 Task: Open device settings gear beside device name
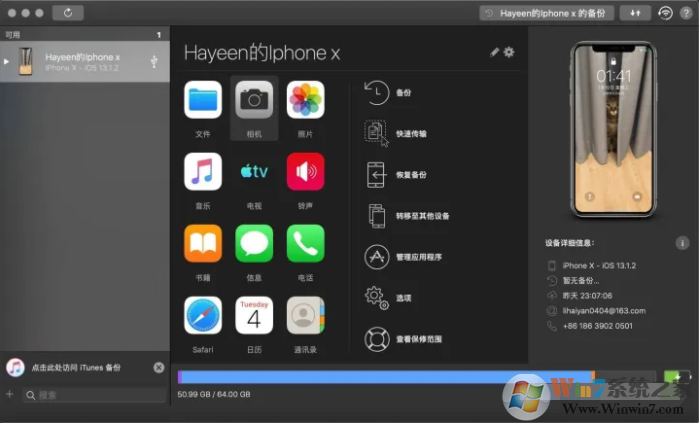(509, 52)
